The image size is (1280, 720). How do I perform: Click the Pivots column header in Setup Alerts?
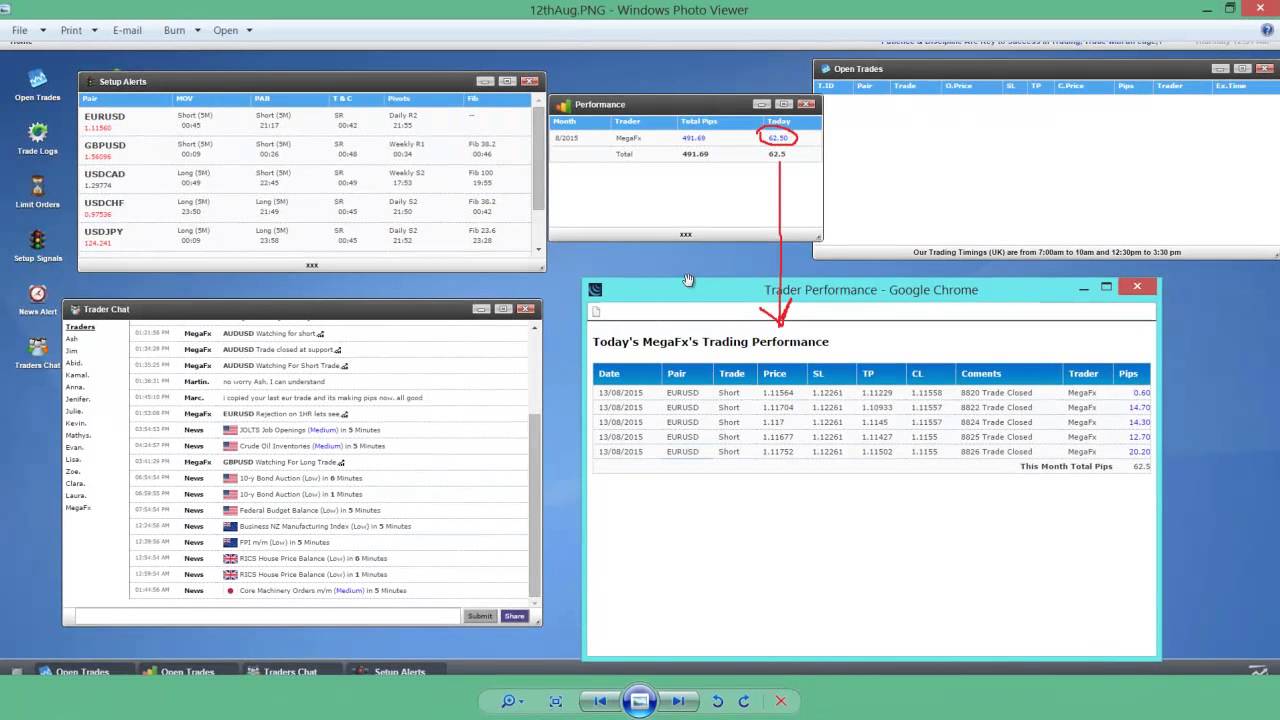tap(399, 99)
